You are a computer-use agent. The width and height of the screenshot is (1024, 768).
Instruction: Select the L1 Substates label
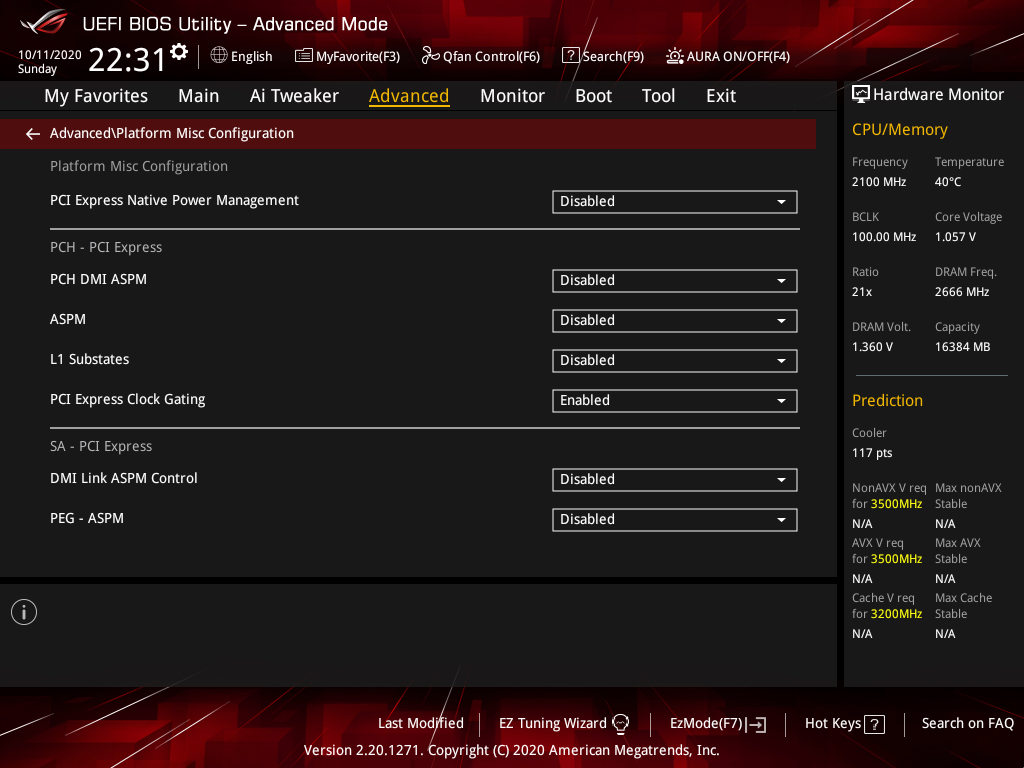click(89, 359)
